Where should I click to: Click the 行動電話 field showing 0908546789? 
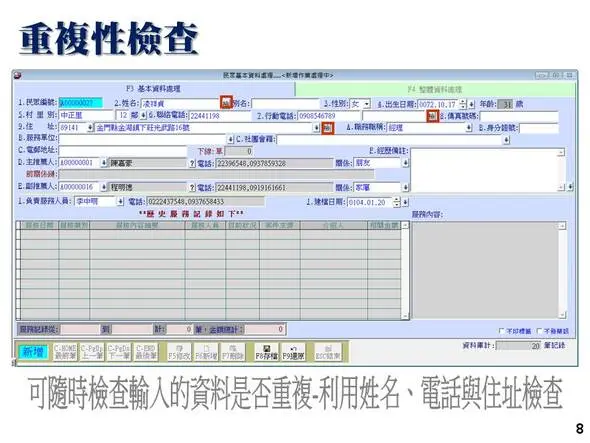pyautogui.click(x=329, y=116)
